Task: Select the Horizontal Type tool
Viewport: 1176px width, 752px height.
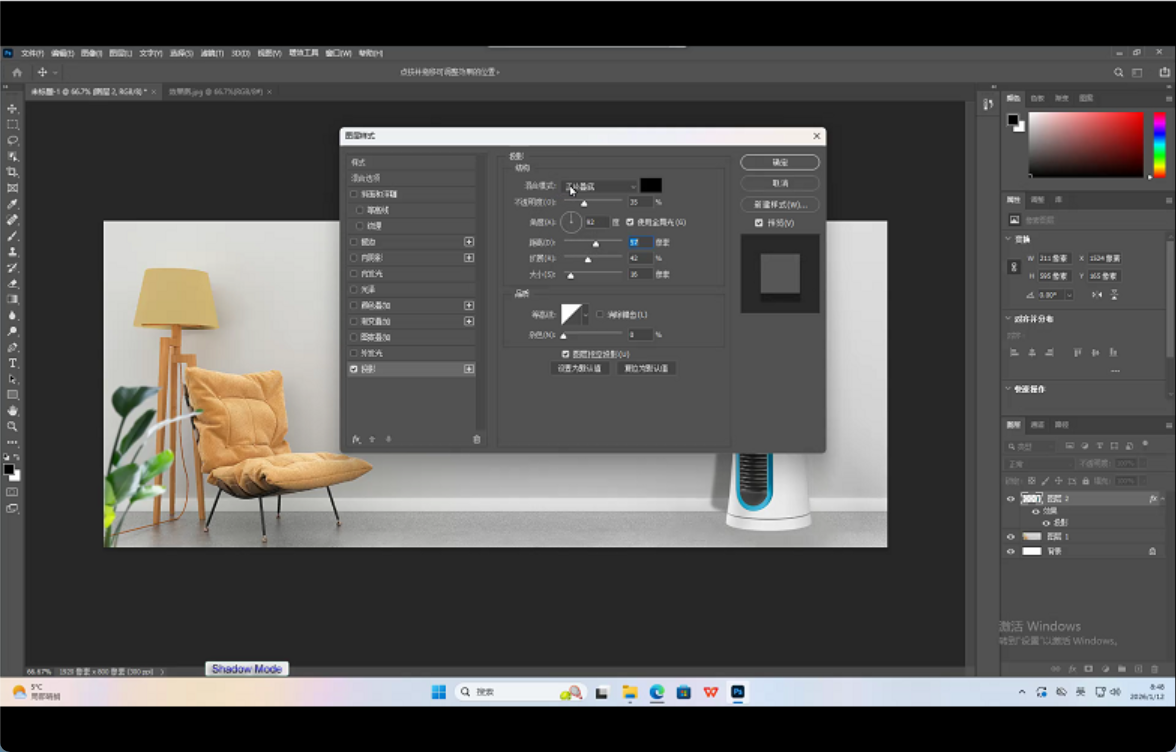Action: pos(12,363)
